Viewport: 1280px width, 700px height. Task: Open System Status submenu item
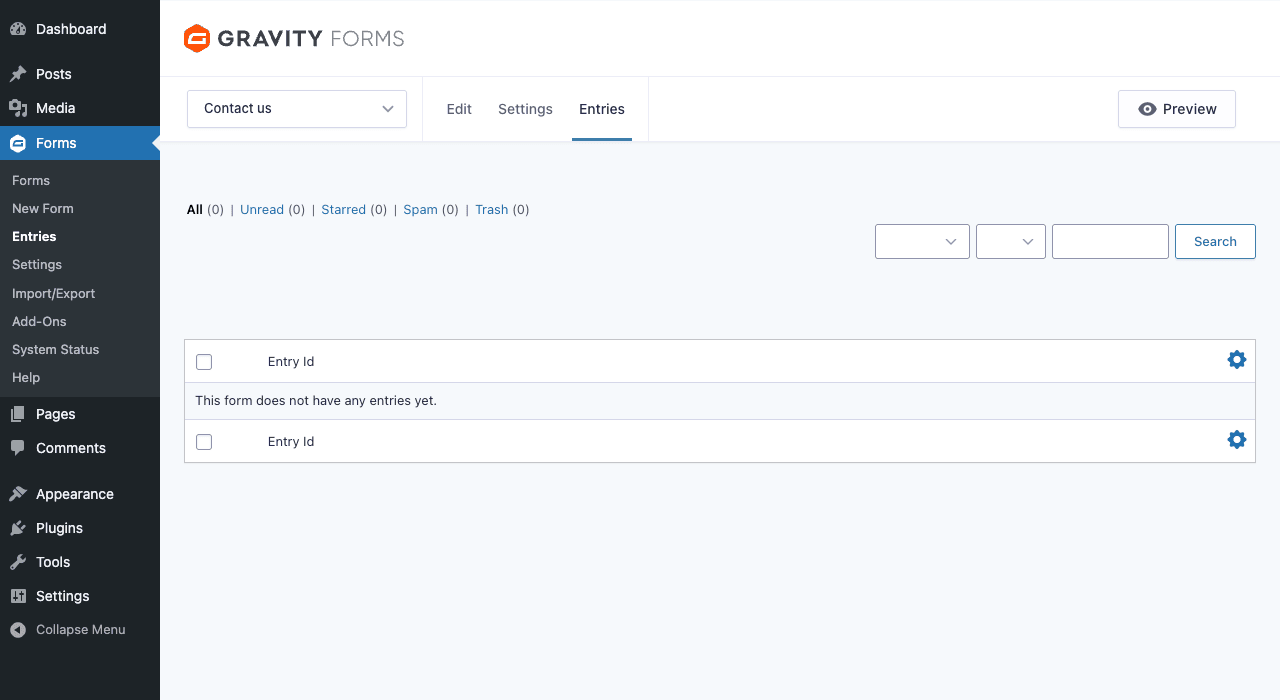(x=56, y=350)
